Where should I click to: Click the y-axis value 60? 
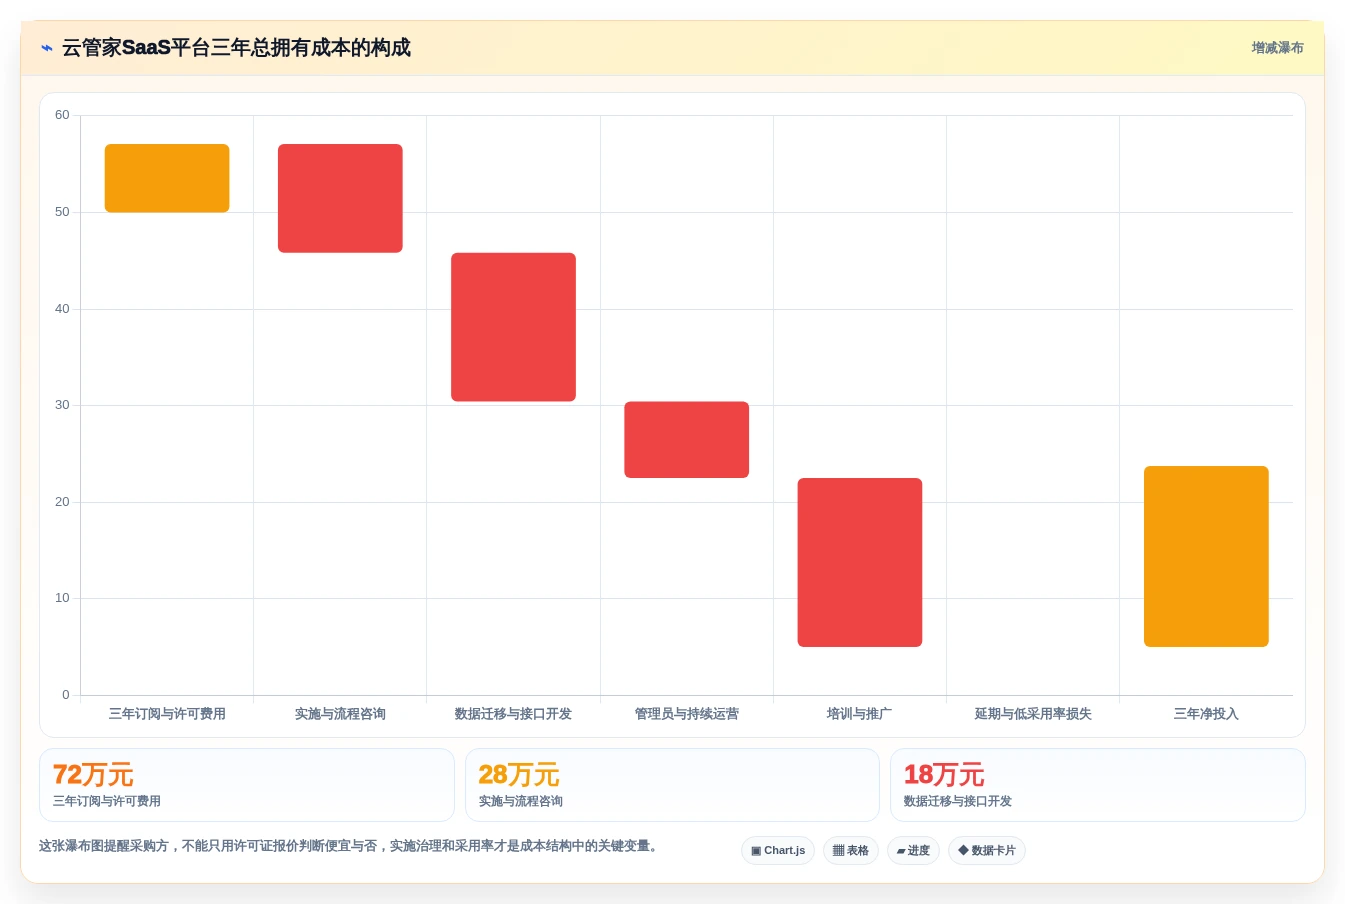62,115
